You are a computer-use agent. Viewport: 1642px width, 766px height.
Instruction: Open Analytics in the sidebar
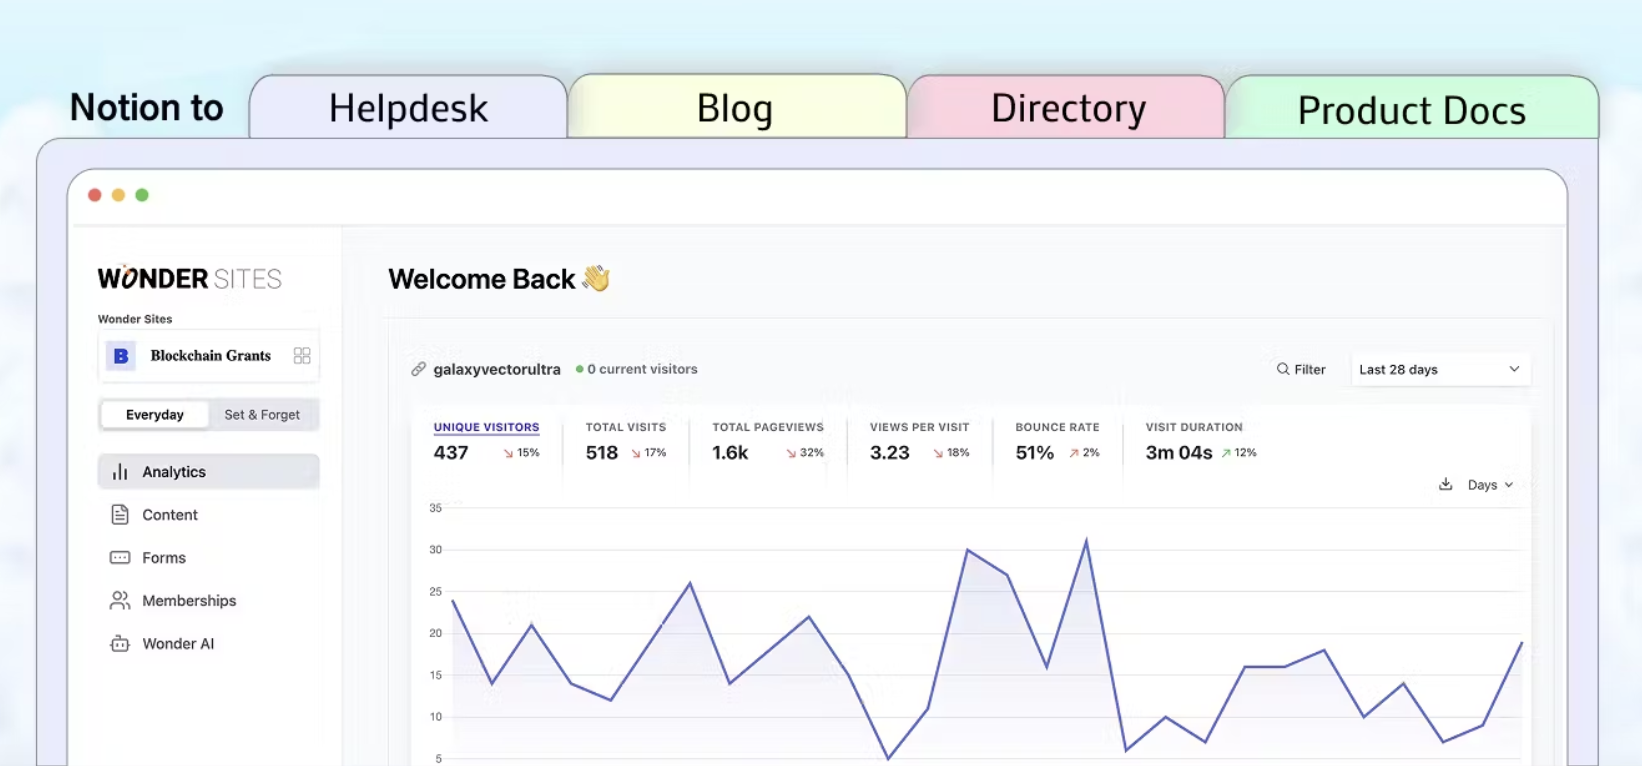tap(208, 472)
